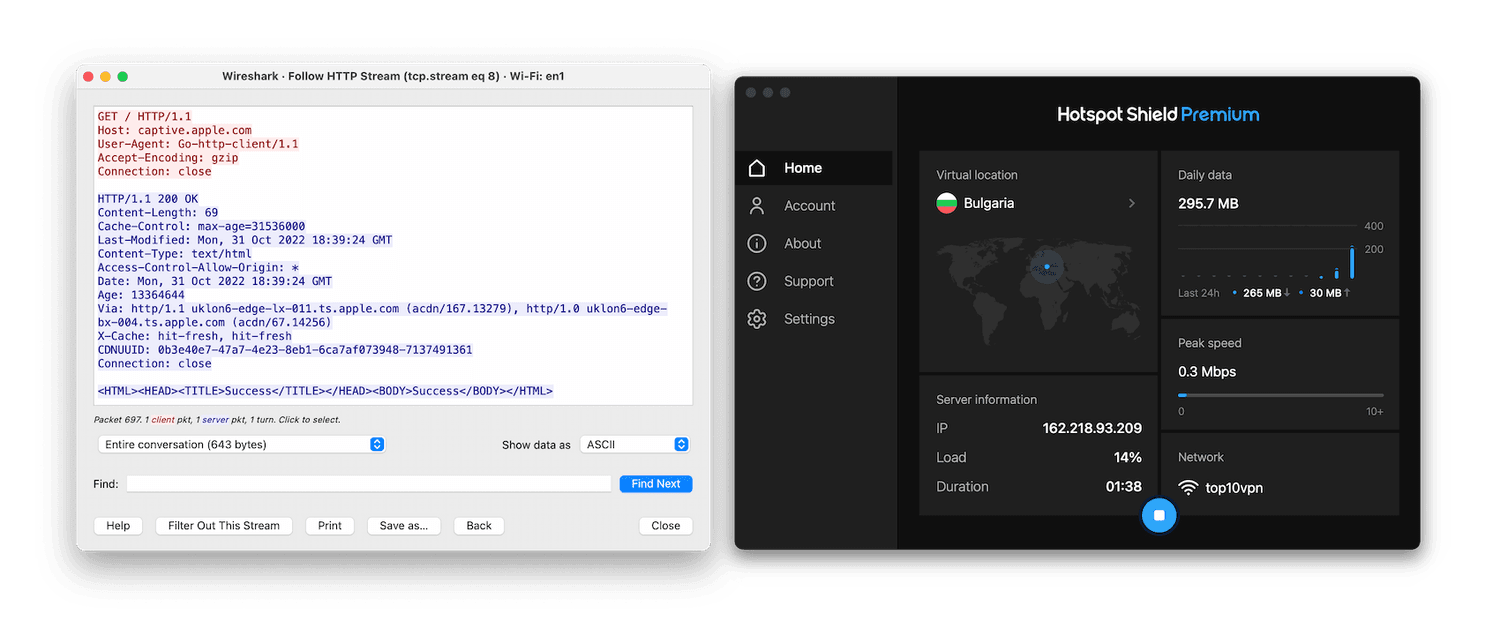This screenshot has width=1500, height=643.
Task: Click the Hotspot Shield Premium logo
Action: 1158,114
